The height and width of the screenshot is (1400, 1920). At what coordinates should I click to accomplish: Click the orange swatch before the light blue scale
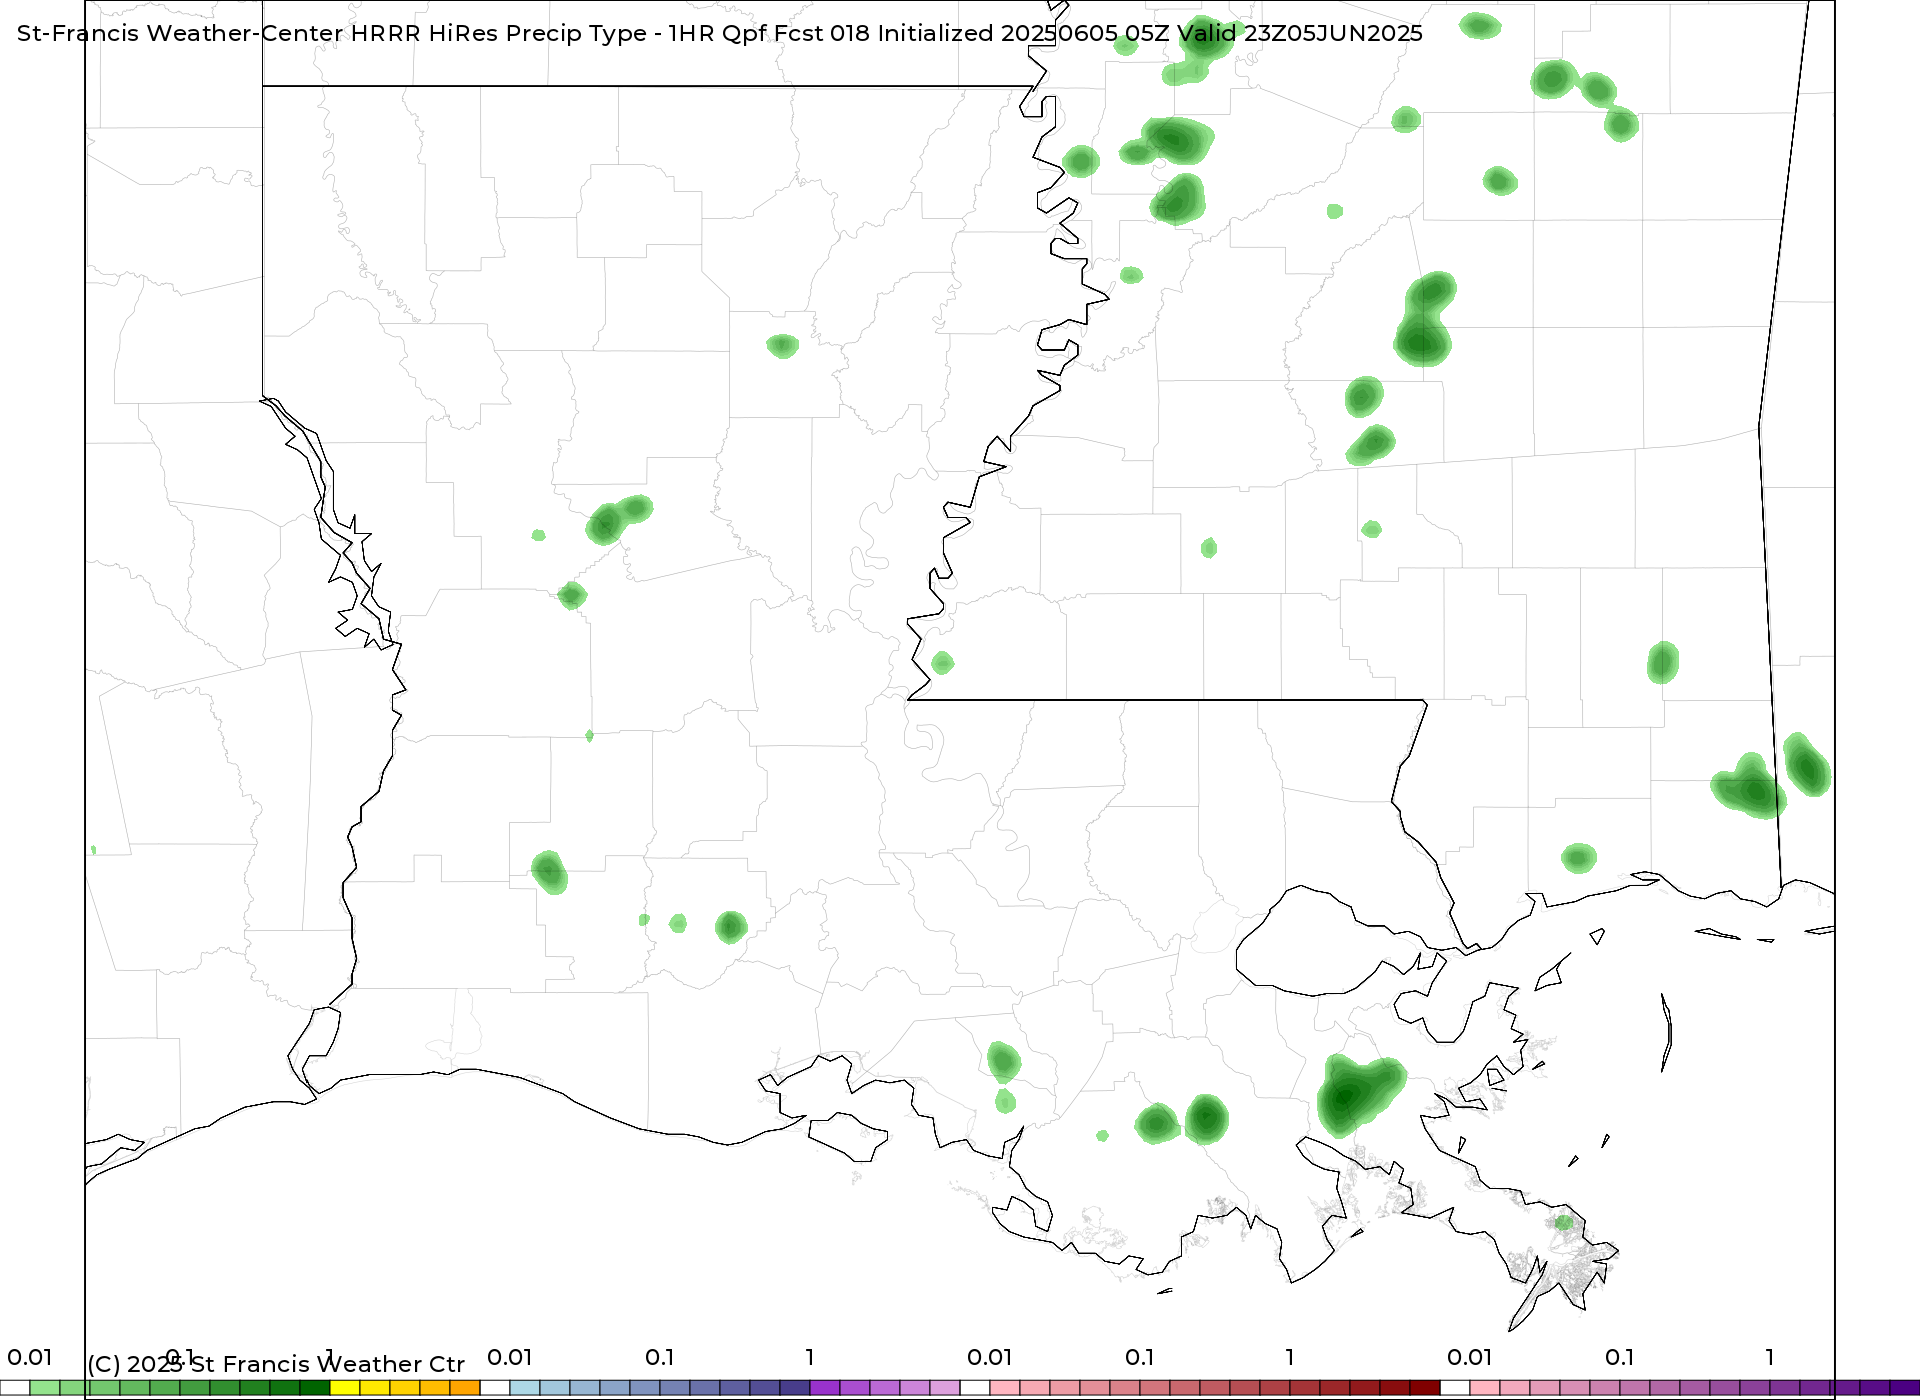tap(465, 1388)
